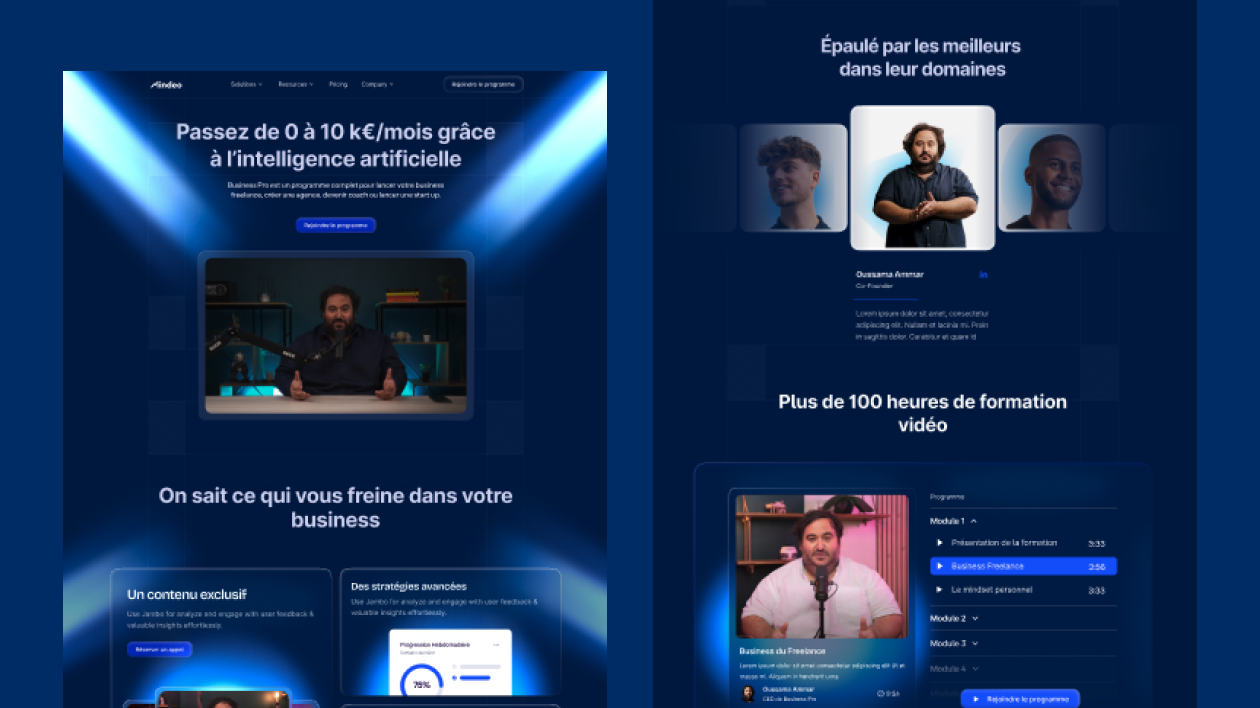
Task: Click the Des stratégies avancées card heading
Action: pyautogui.click(x=409, y=586)
